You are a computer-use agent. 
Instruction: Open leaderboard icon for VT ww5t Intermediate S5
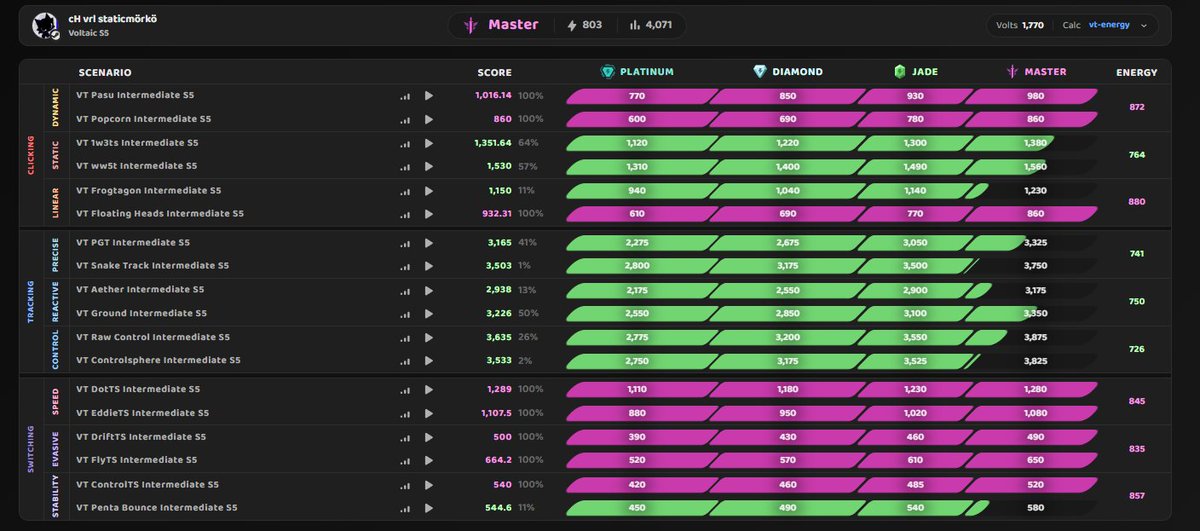pyautogui.click(x=405, y=166)
